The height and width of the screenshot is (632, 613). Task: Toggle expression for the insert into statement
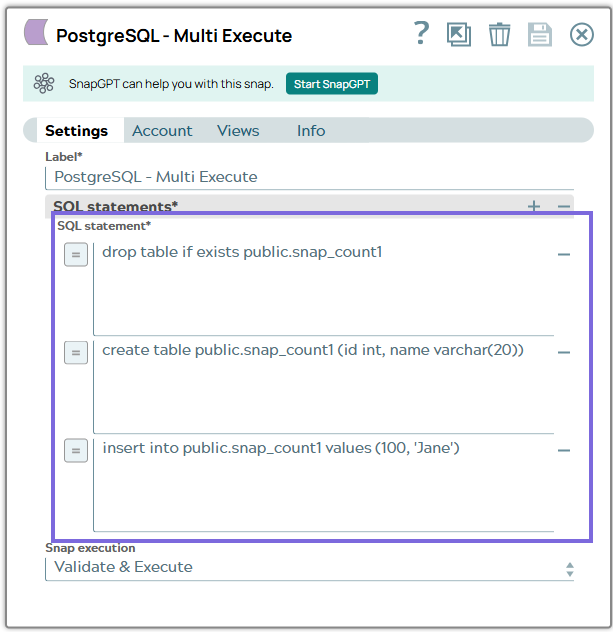point(76,450)
